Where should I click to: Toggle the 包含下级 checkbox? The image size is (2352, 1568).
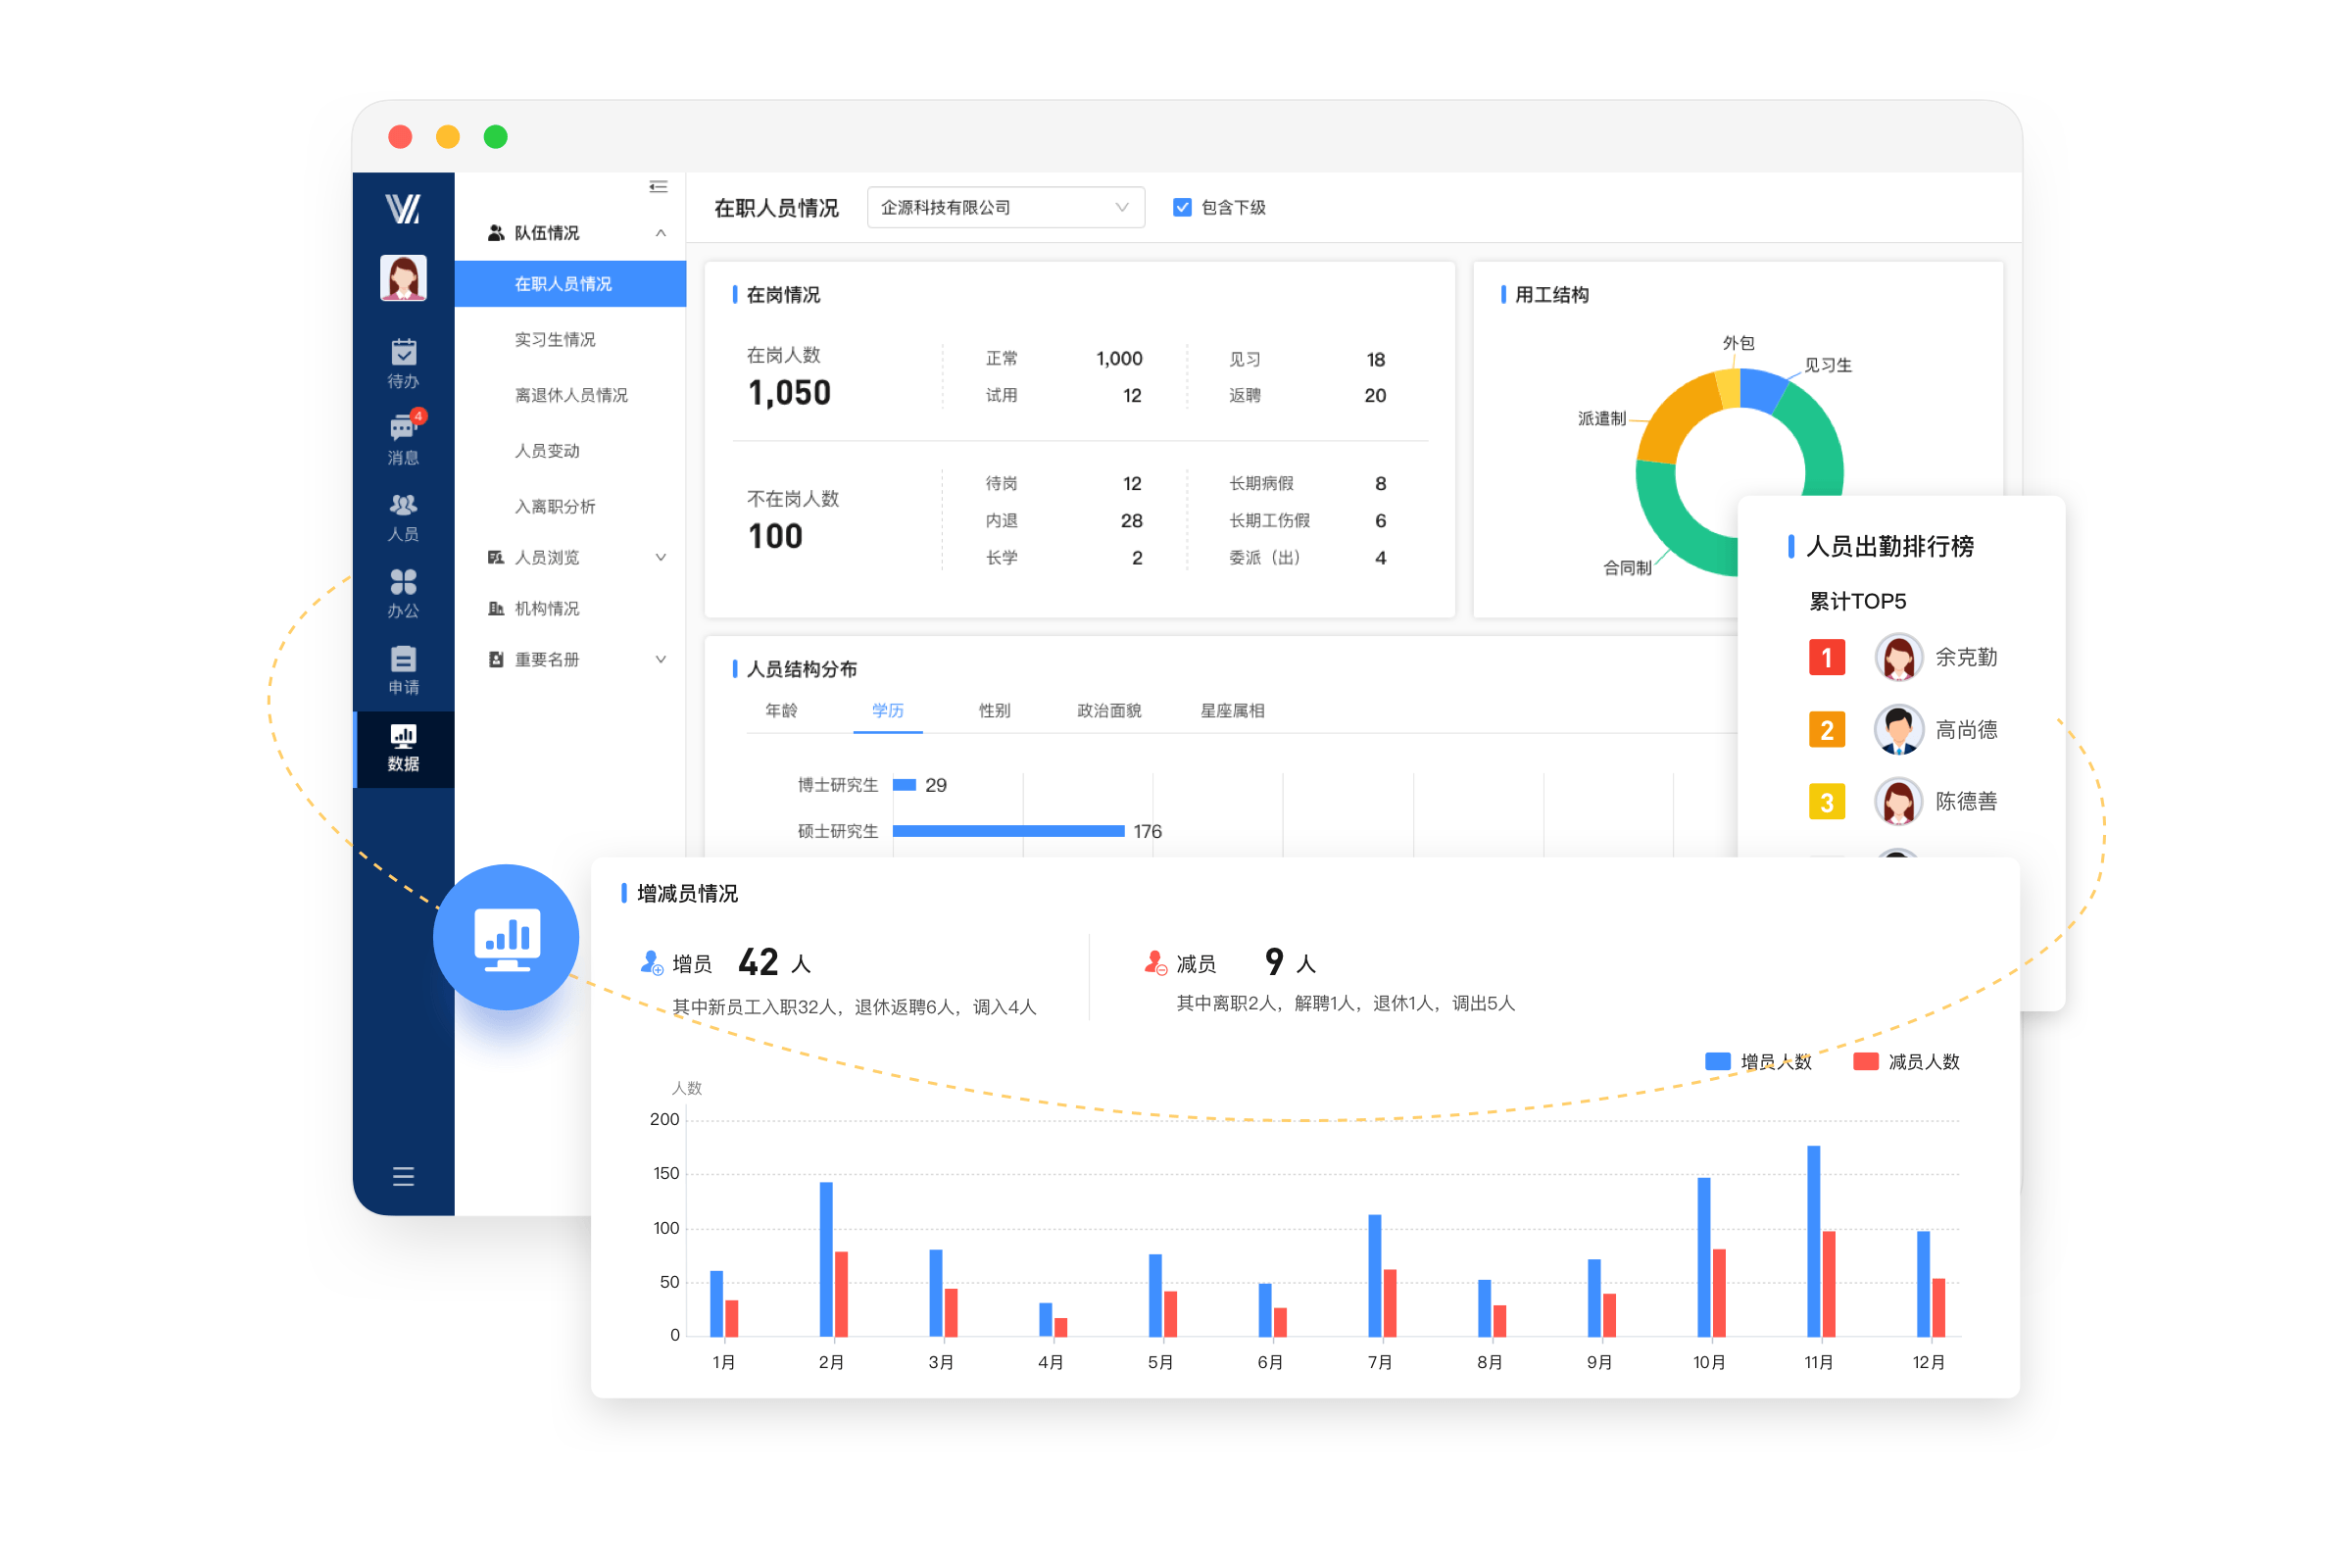(1182, 207)
